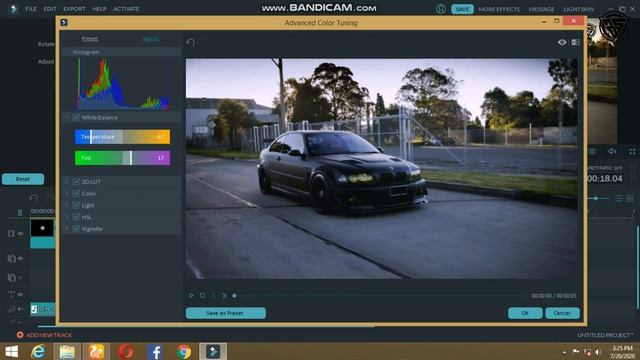Click the second overlay track icon
This screenshot has height=360, width=640.
click(11, 278)
